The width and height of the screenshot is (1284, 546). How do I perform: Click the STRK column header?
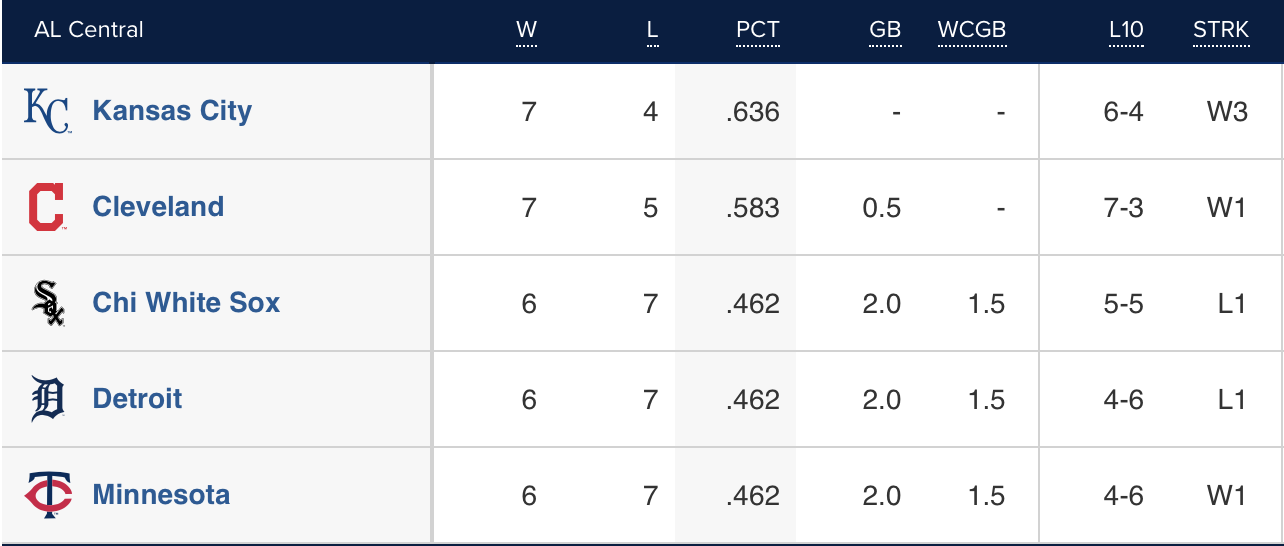click(1220, 30)
